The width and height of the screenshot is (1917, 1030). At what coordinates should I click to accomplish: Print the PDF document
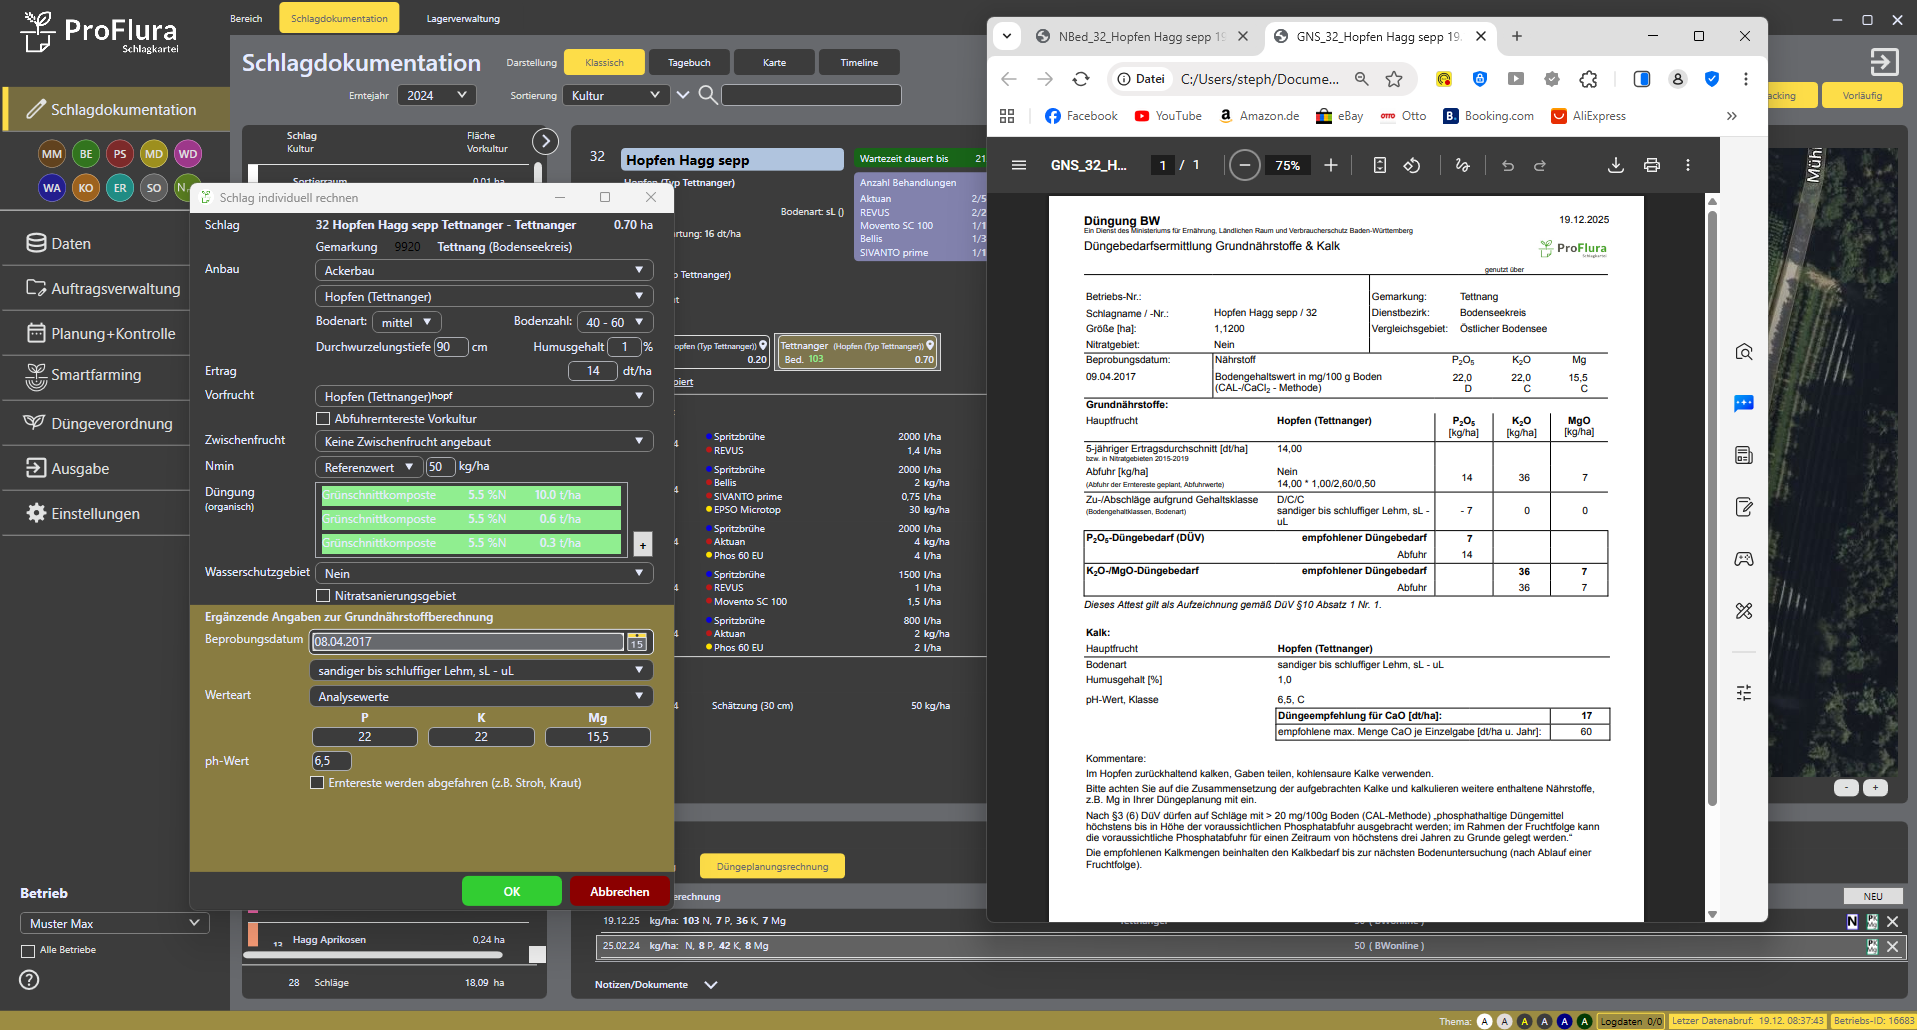(1651, 165)
